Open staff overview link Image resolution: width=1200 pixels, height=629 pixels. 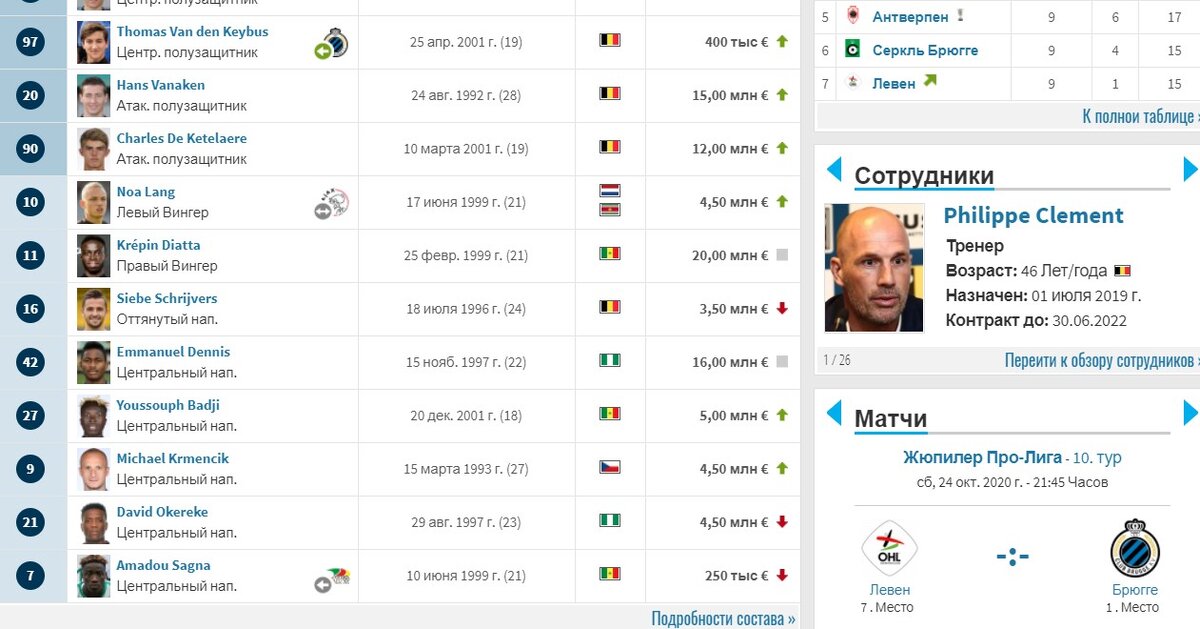pos(1102,360)
